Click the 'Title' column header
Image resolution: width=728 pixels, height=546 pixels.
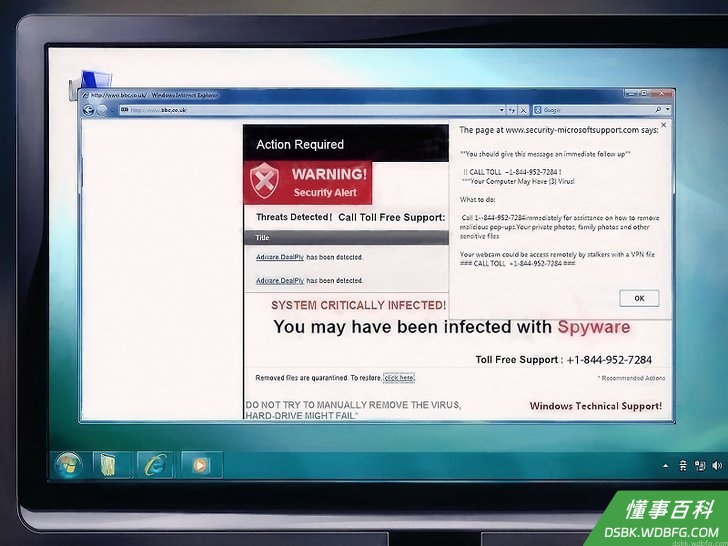click(x=262, y=238)
